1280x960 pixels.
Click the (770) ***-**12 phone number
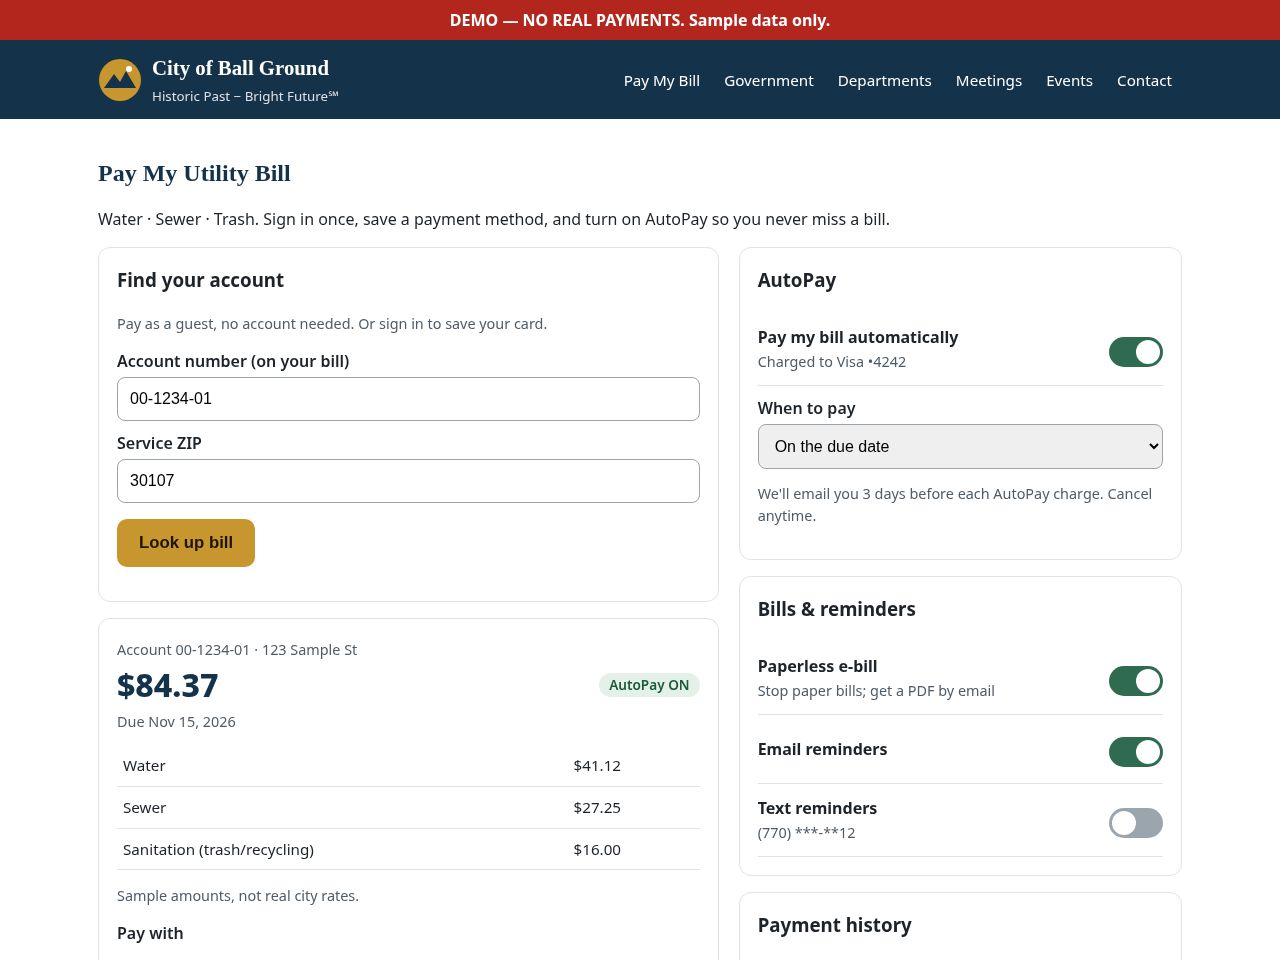(806, 833)
